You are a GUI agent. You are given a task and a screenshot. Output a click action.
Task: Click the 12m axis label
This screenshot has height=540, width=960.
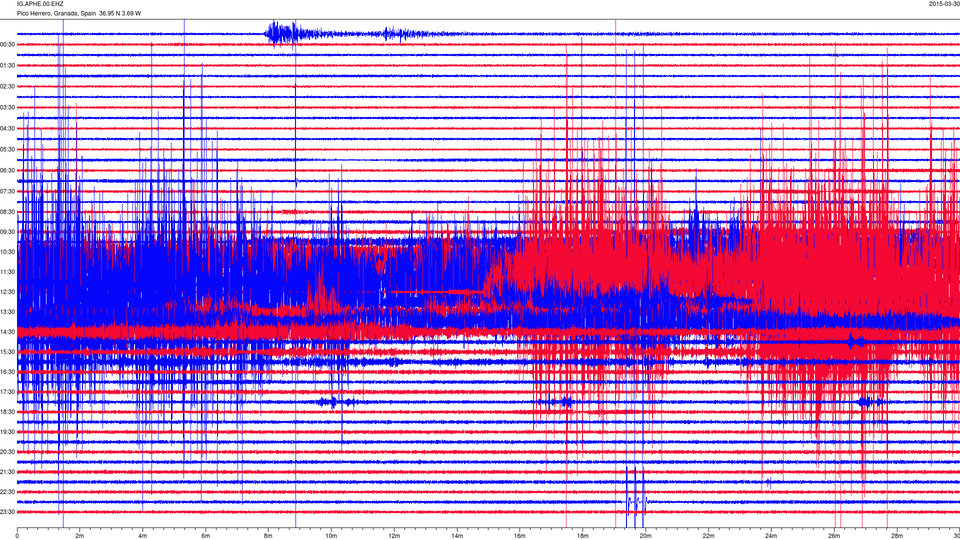pos(394,536)
